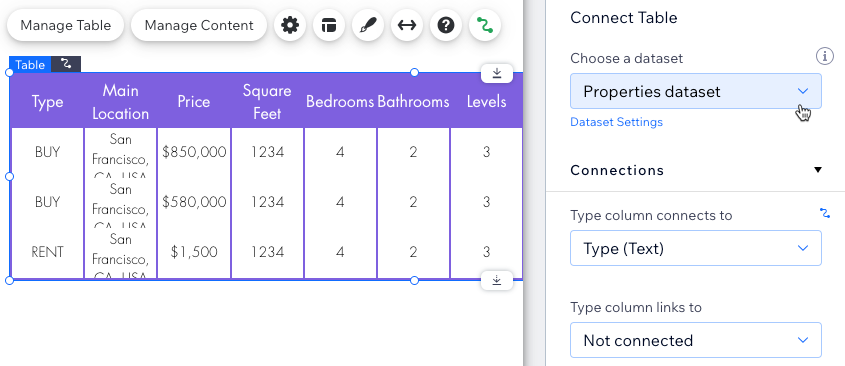Click the table layout icon

[x=329, y=25]
